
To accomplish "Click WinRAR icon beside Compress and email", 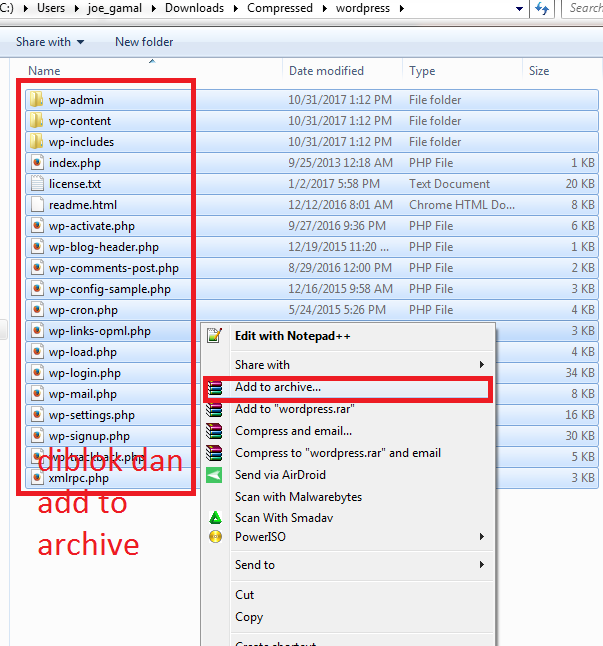I will click(x=213, y=431).
